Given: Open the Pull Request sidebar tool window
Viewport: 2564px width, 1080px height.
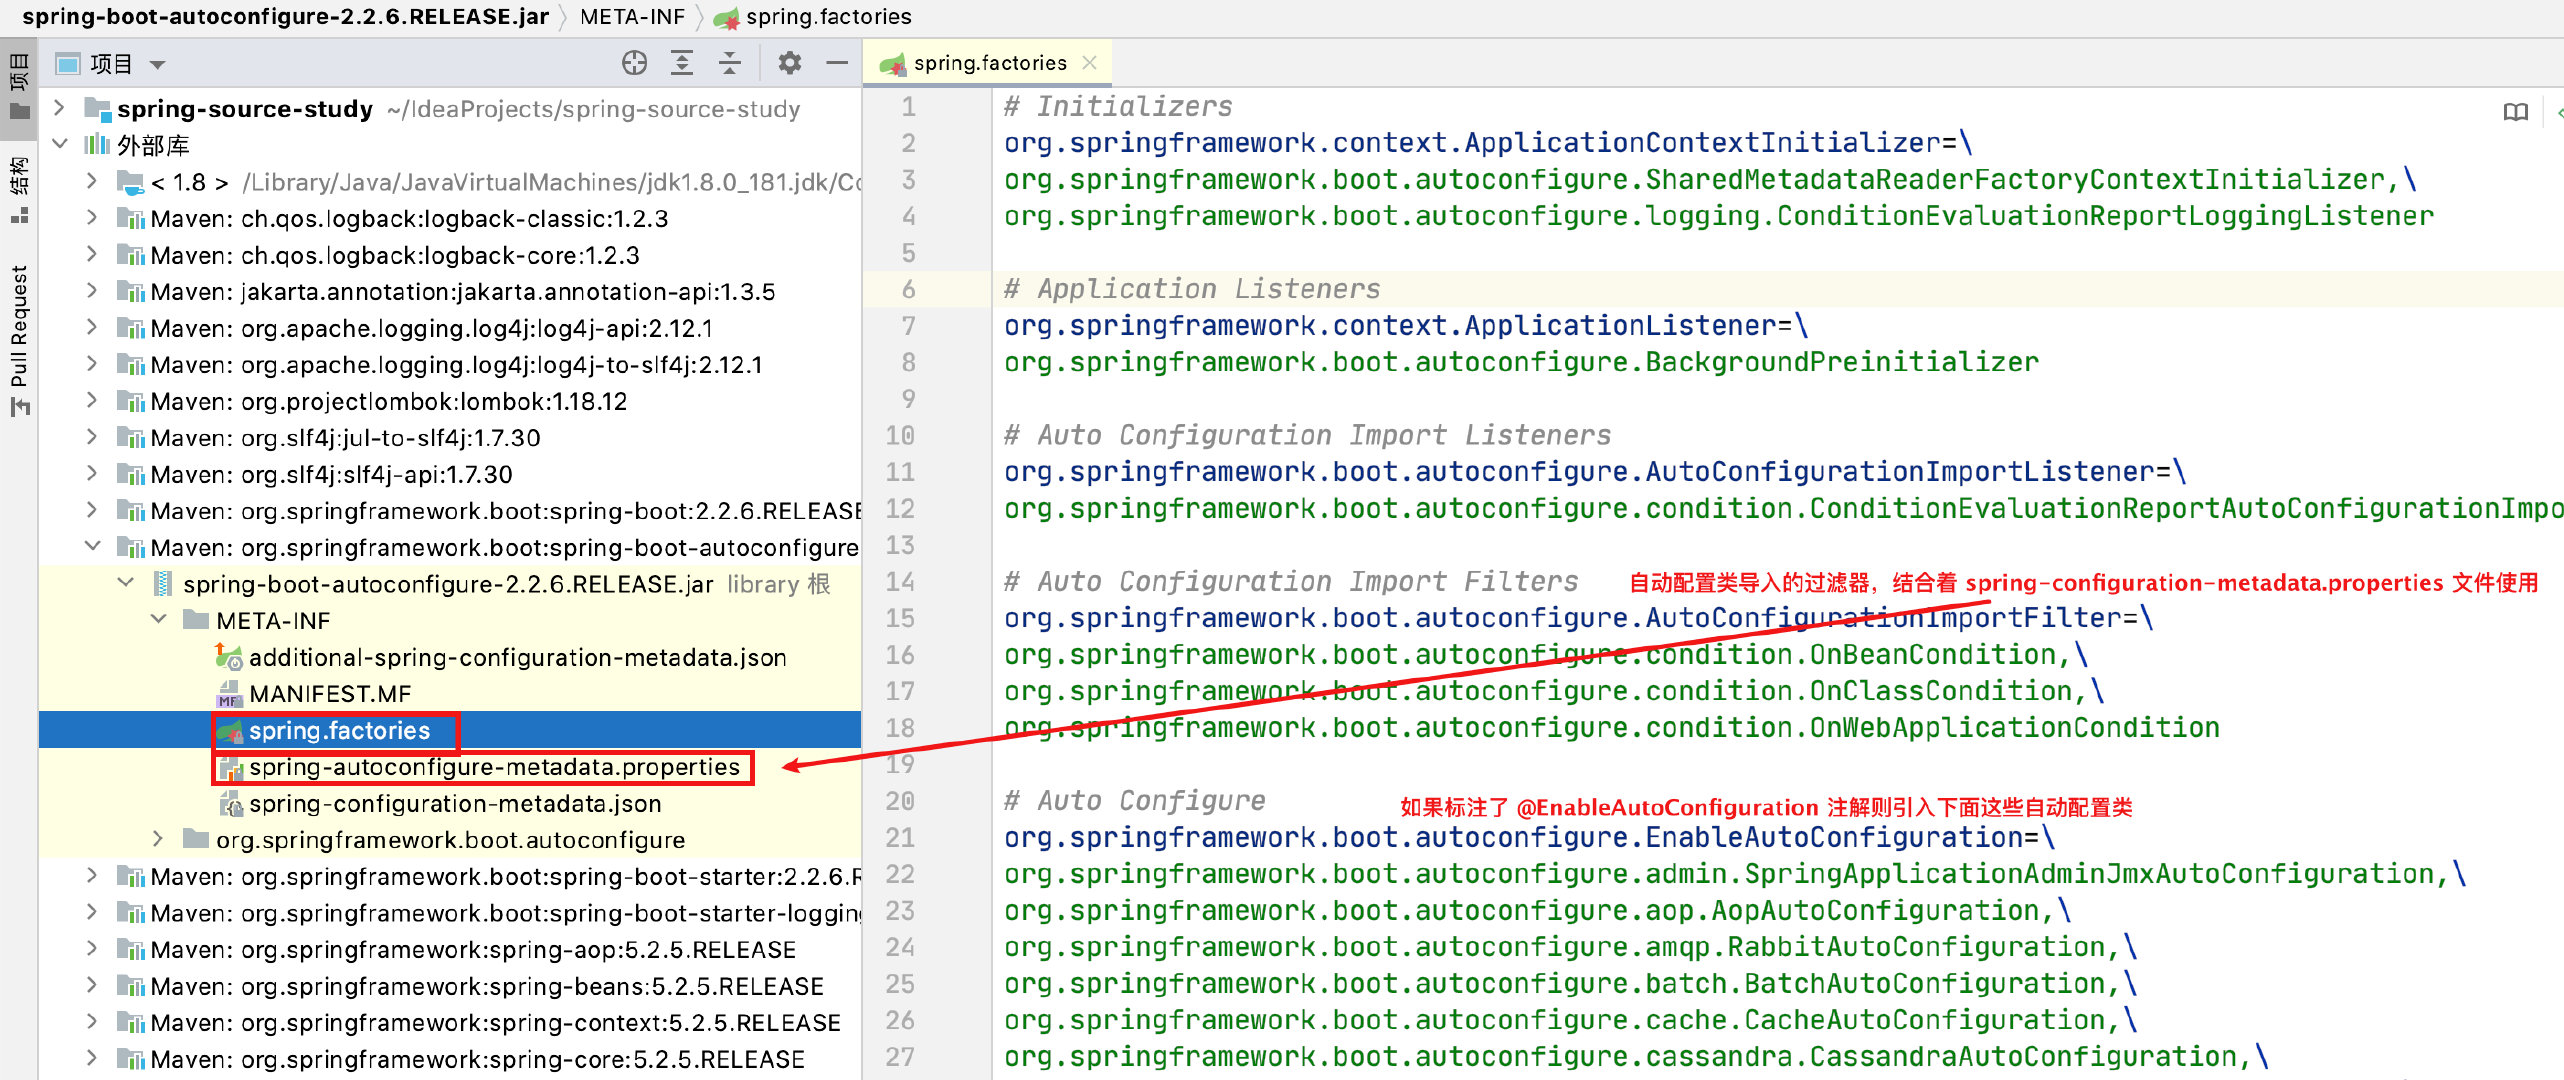Looking at the screenshot, I should pyautogui.click(x=19, y=340).
